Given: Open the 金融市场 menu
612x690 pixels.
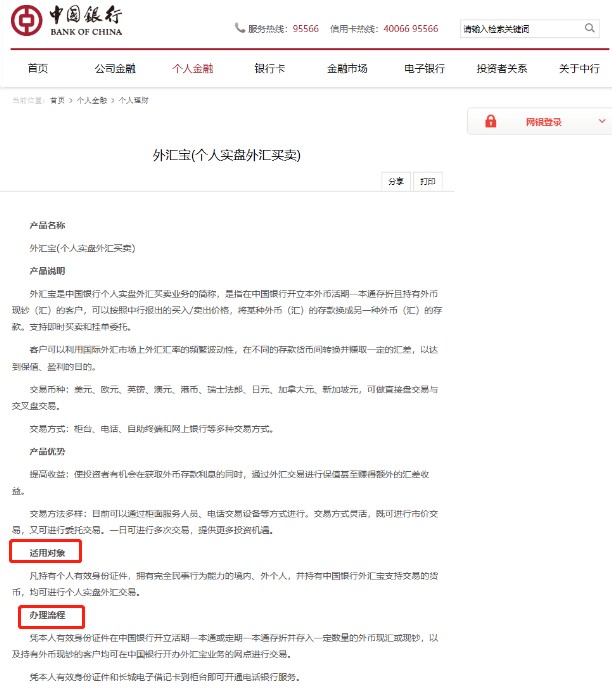Looking at the screenshot, I should click(347, 69).
